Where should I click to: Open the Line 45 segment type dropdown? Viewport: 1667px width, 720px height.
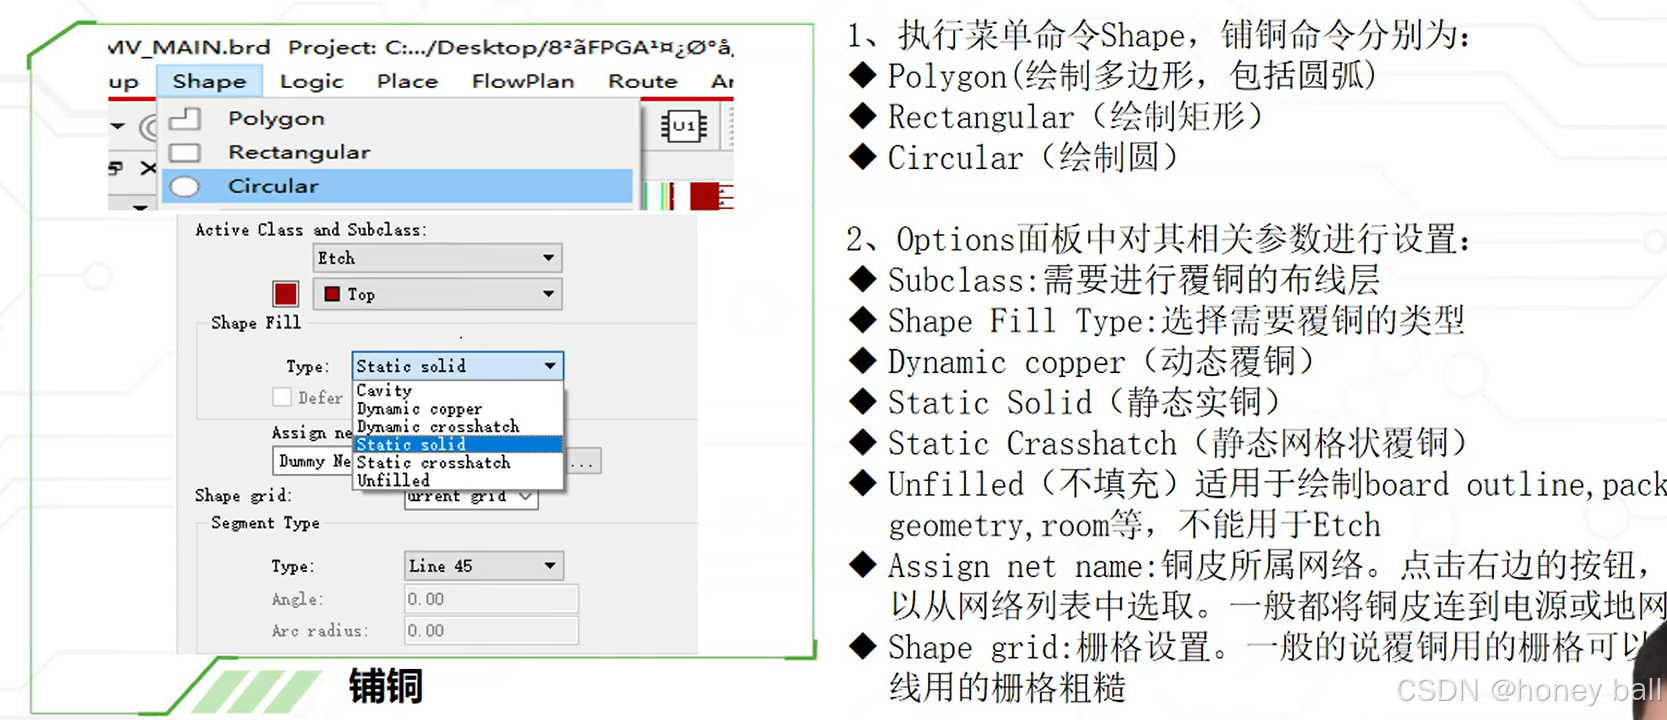coord(549,566)
